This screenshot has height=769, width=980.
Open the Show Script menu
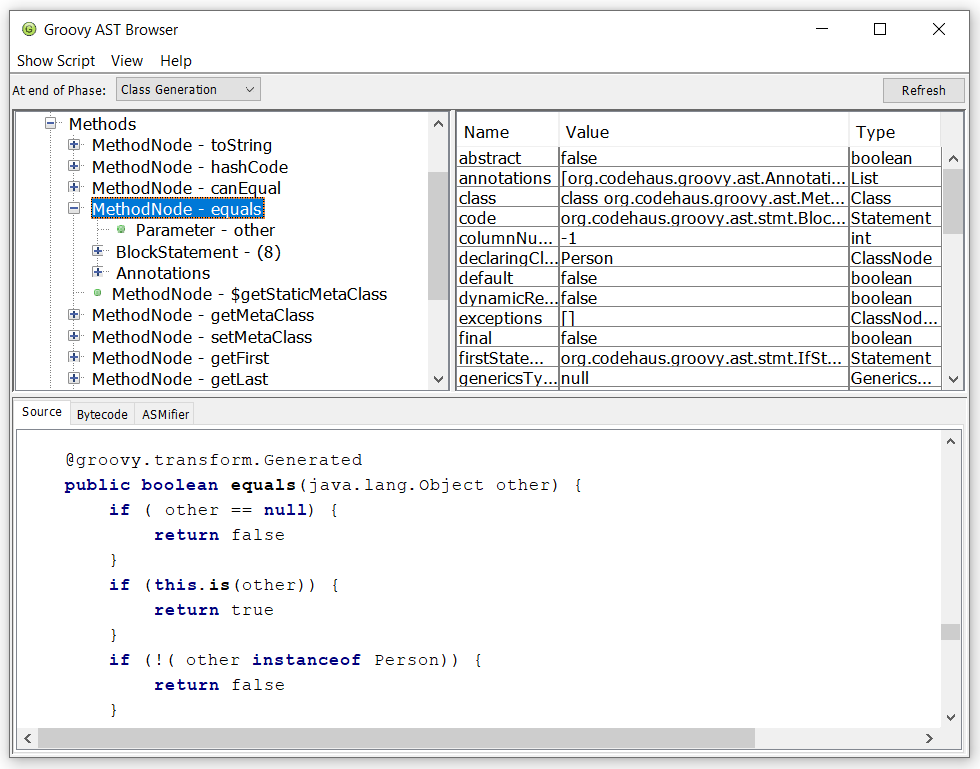(x=56, y=61)
